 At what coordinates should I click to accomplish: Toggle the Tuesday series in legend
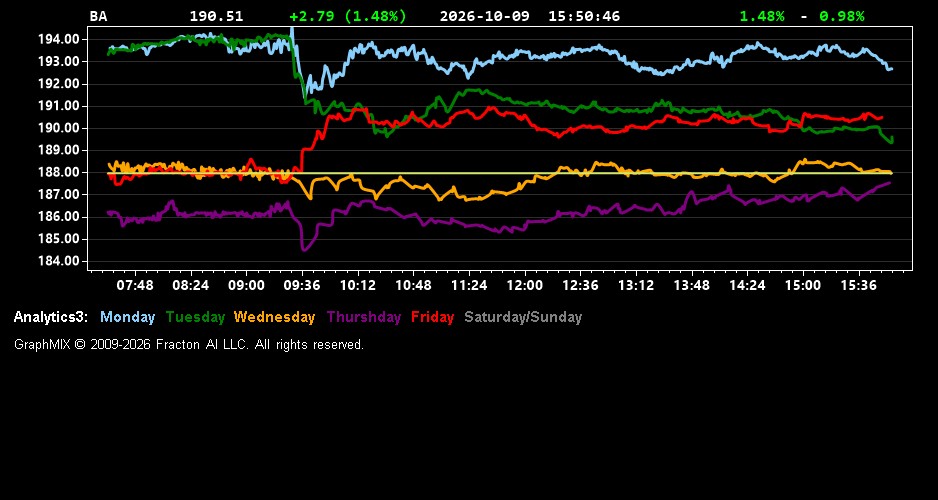[196, 317]
